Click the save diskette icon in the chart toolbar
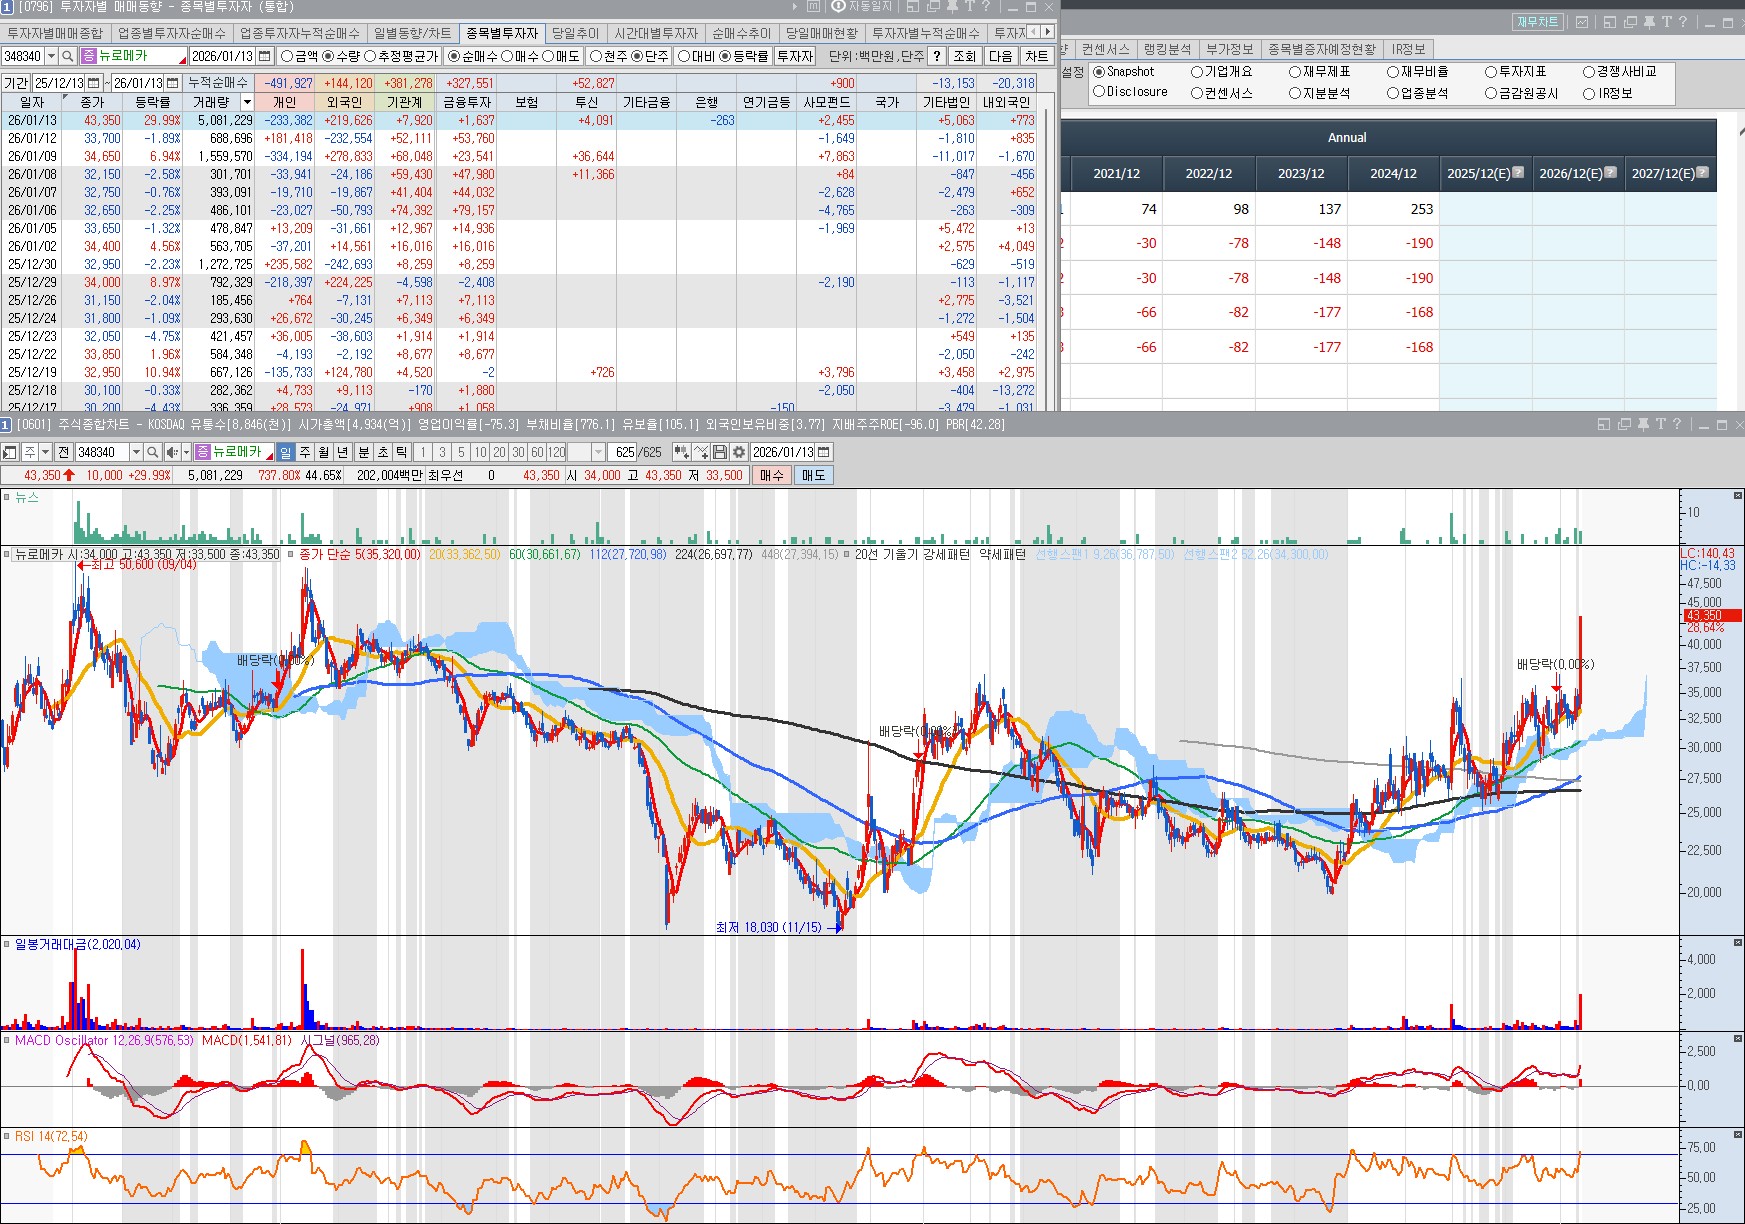This screenshot has height=1224, width=1745. [720, 452]
